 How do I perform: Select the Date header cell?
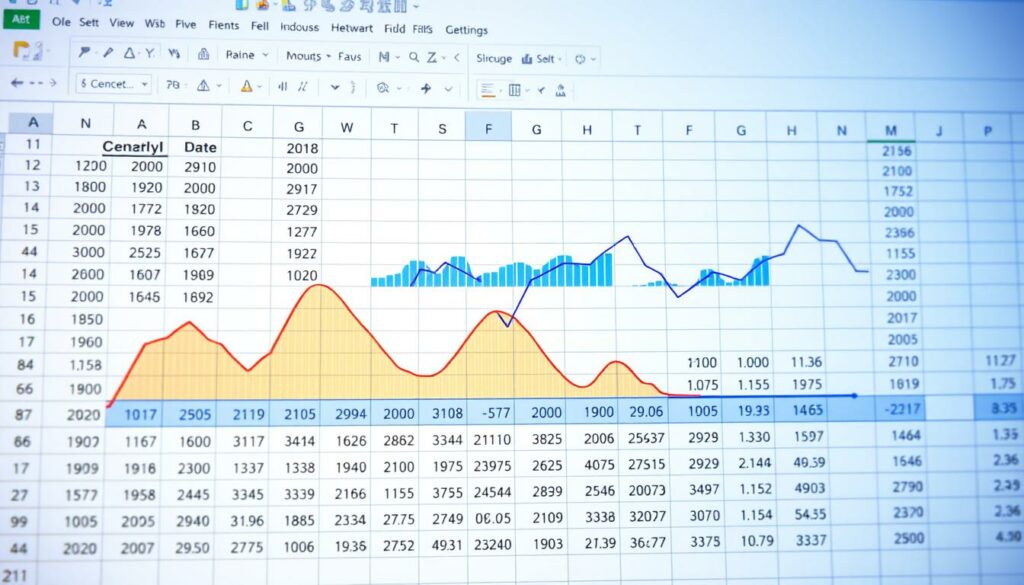point(200,146)
